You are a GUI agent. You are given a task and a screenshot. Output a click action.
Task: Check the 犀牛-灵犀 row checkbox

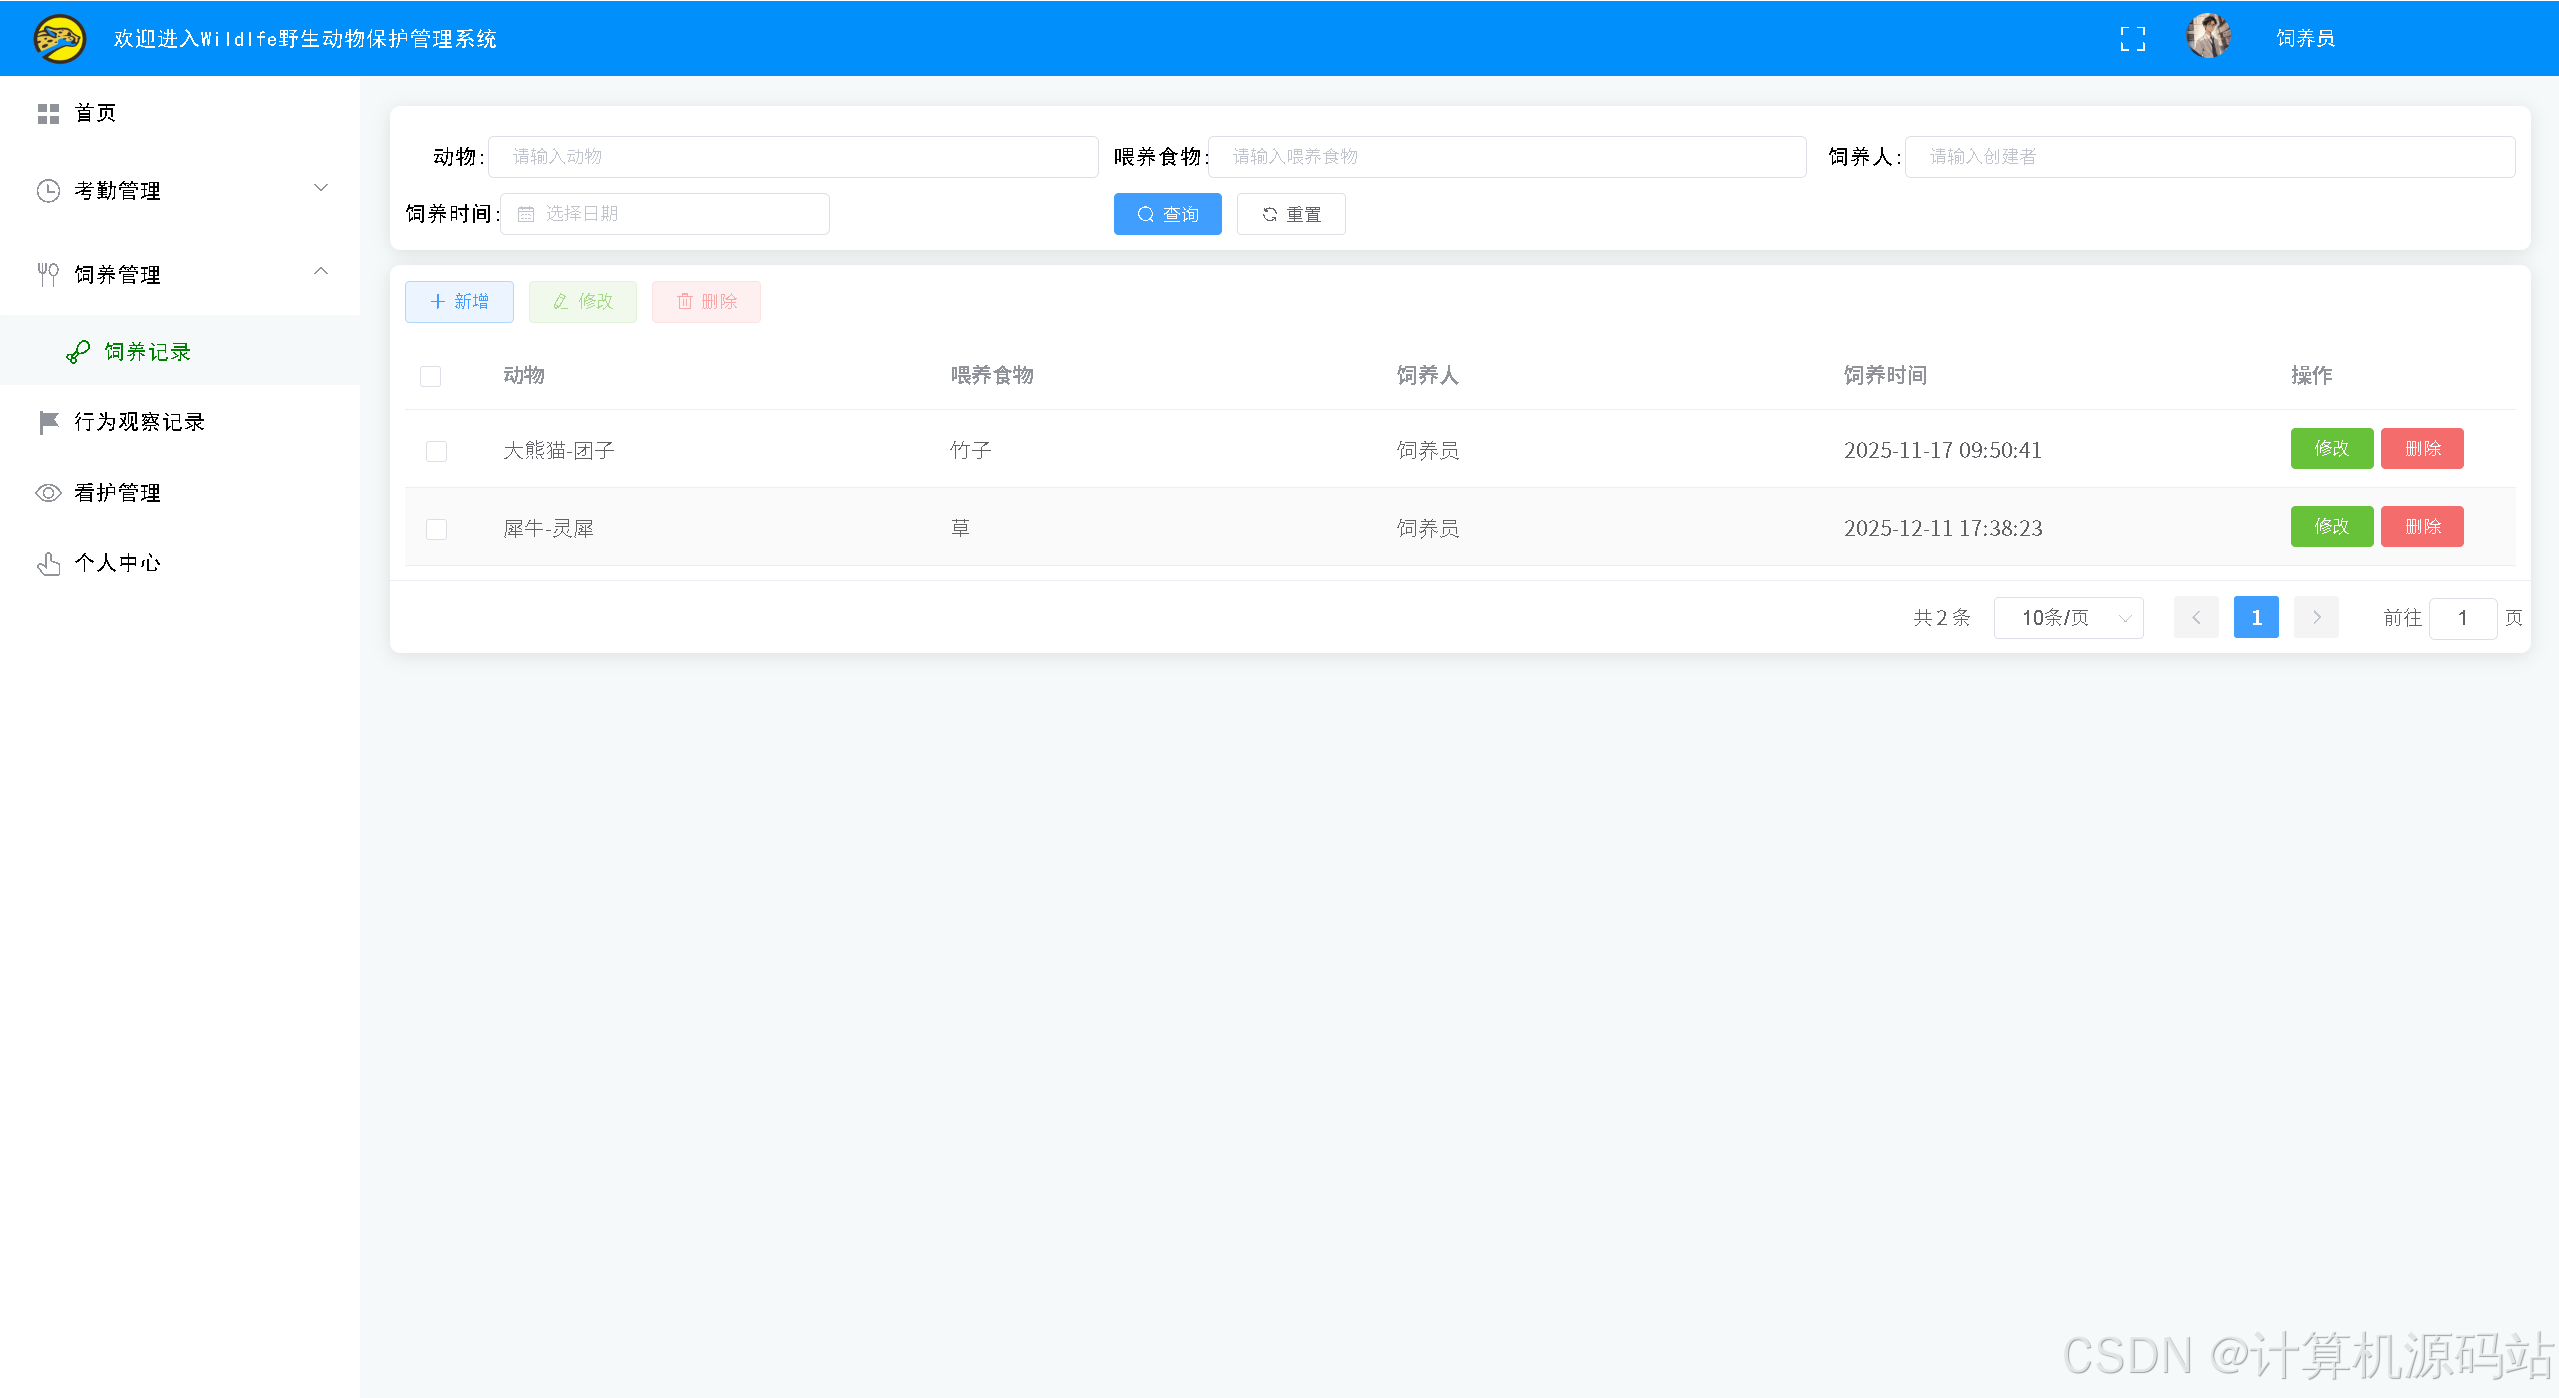click(436, 529)
